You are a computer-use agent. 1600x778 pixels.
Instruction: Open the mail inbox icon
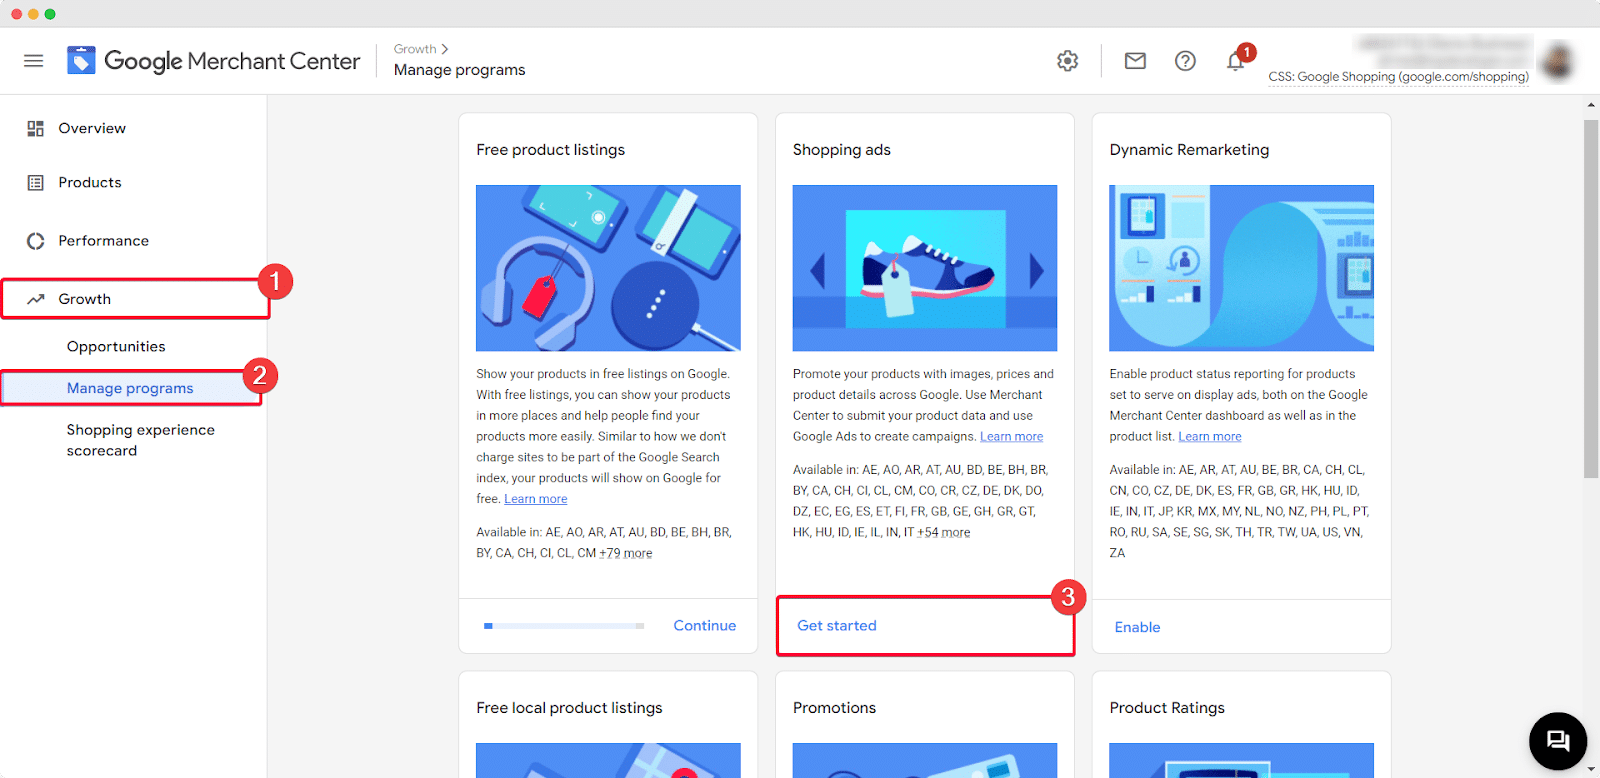point(1135,61)
